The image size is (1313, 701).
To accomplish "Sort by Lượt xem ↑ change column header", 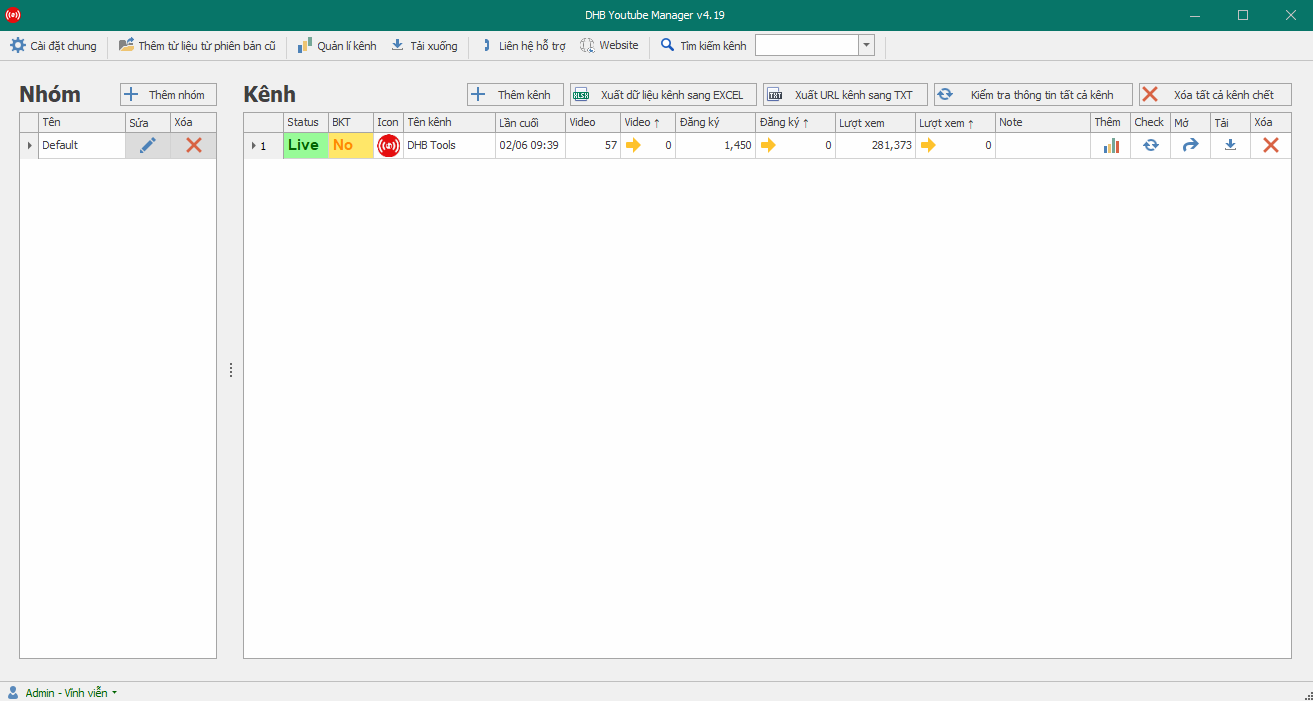I will (x=955, y=122).
